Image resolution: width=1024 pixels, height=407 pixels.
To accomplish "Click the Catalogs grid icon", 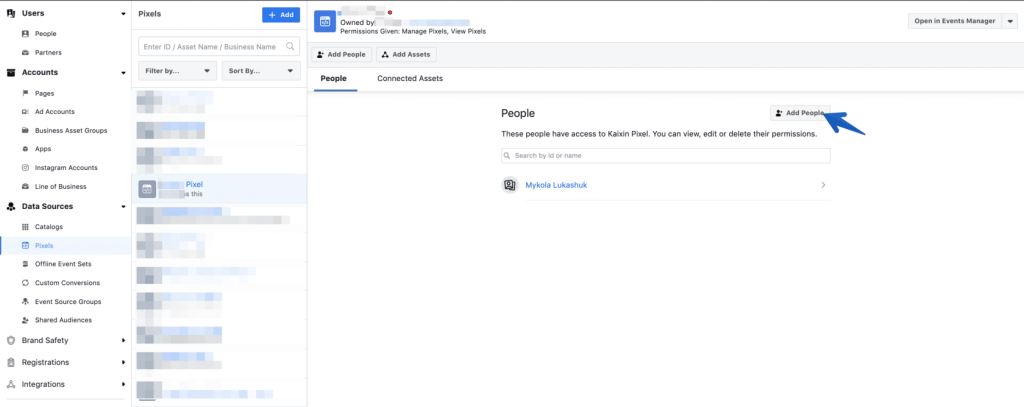I will pos(25,226).
